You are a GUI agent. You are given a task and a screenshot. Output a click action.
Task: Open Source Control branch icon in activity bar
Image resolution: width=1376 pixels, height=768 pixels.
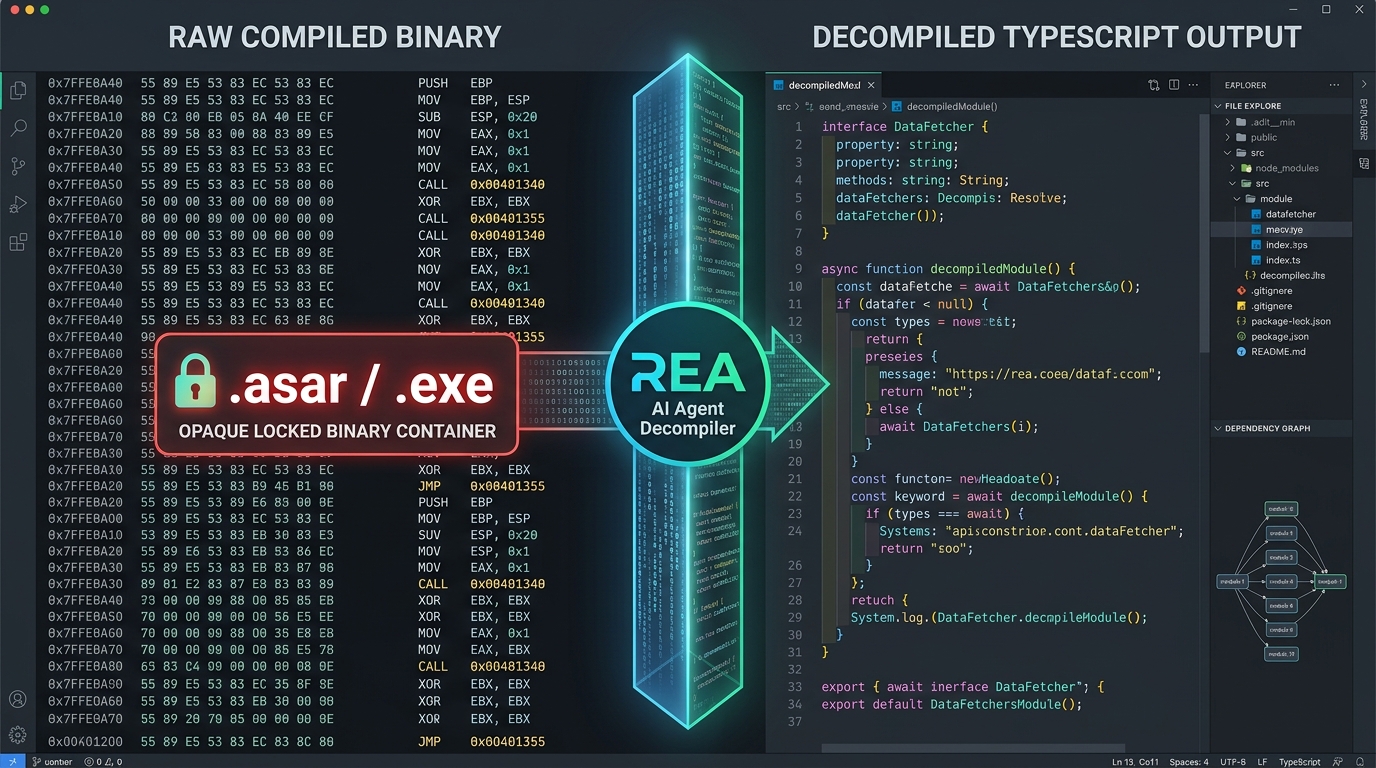[x=18, y=166]
